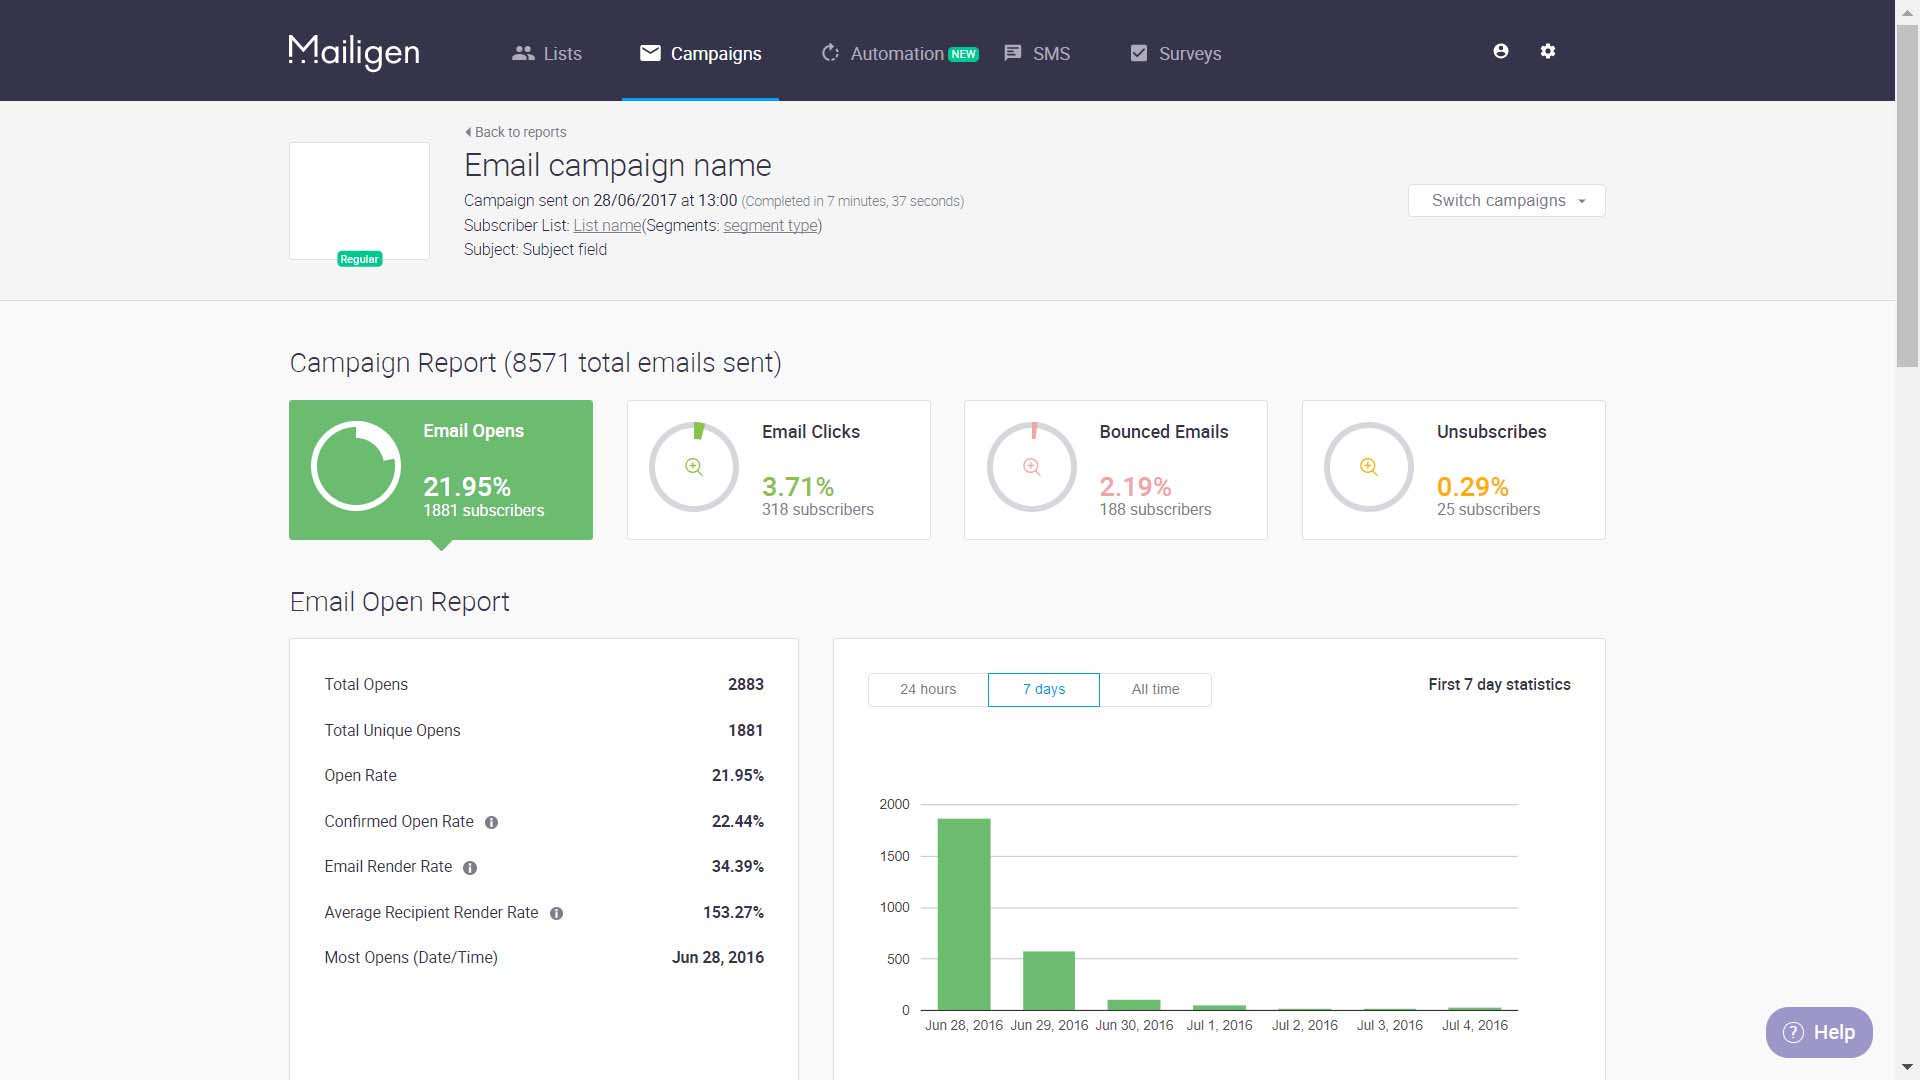Click info icon by Average Recipient Render Rate
Viewport: 1920px width, 1080px height.
coord(556,914)
